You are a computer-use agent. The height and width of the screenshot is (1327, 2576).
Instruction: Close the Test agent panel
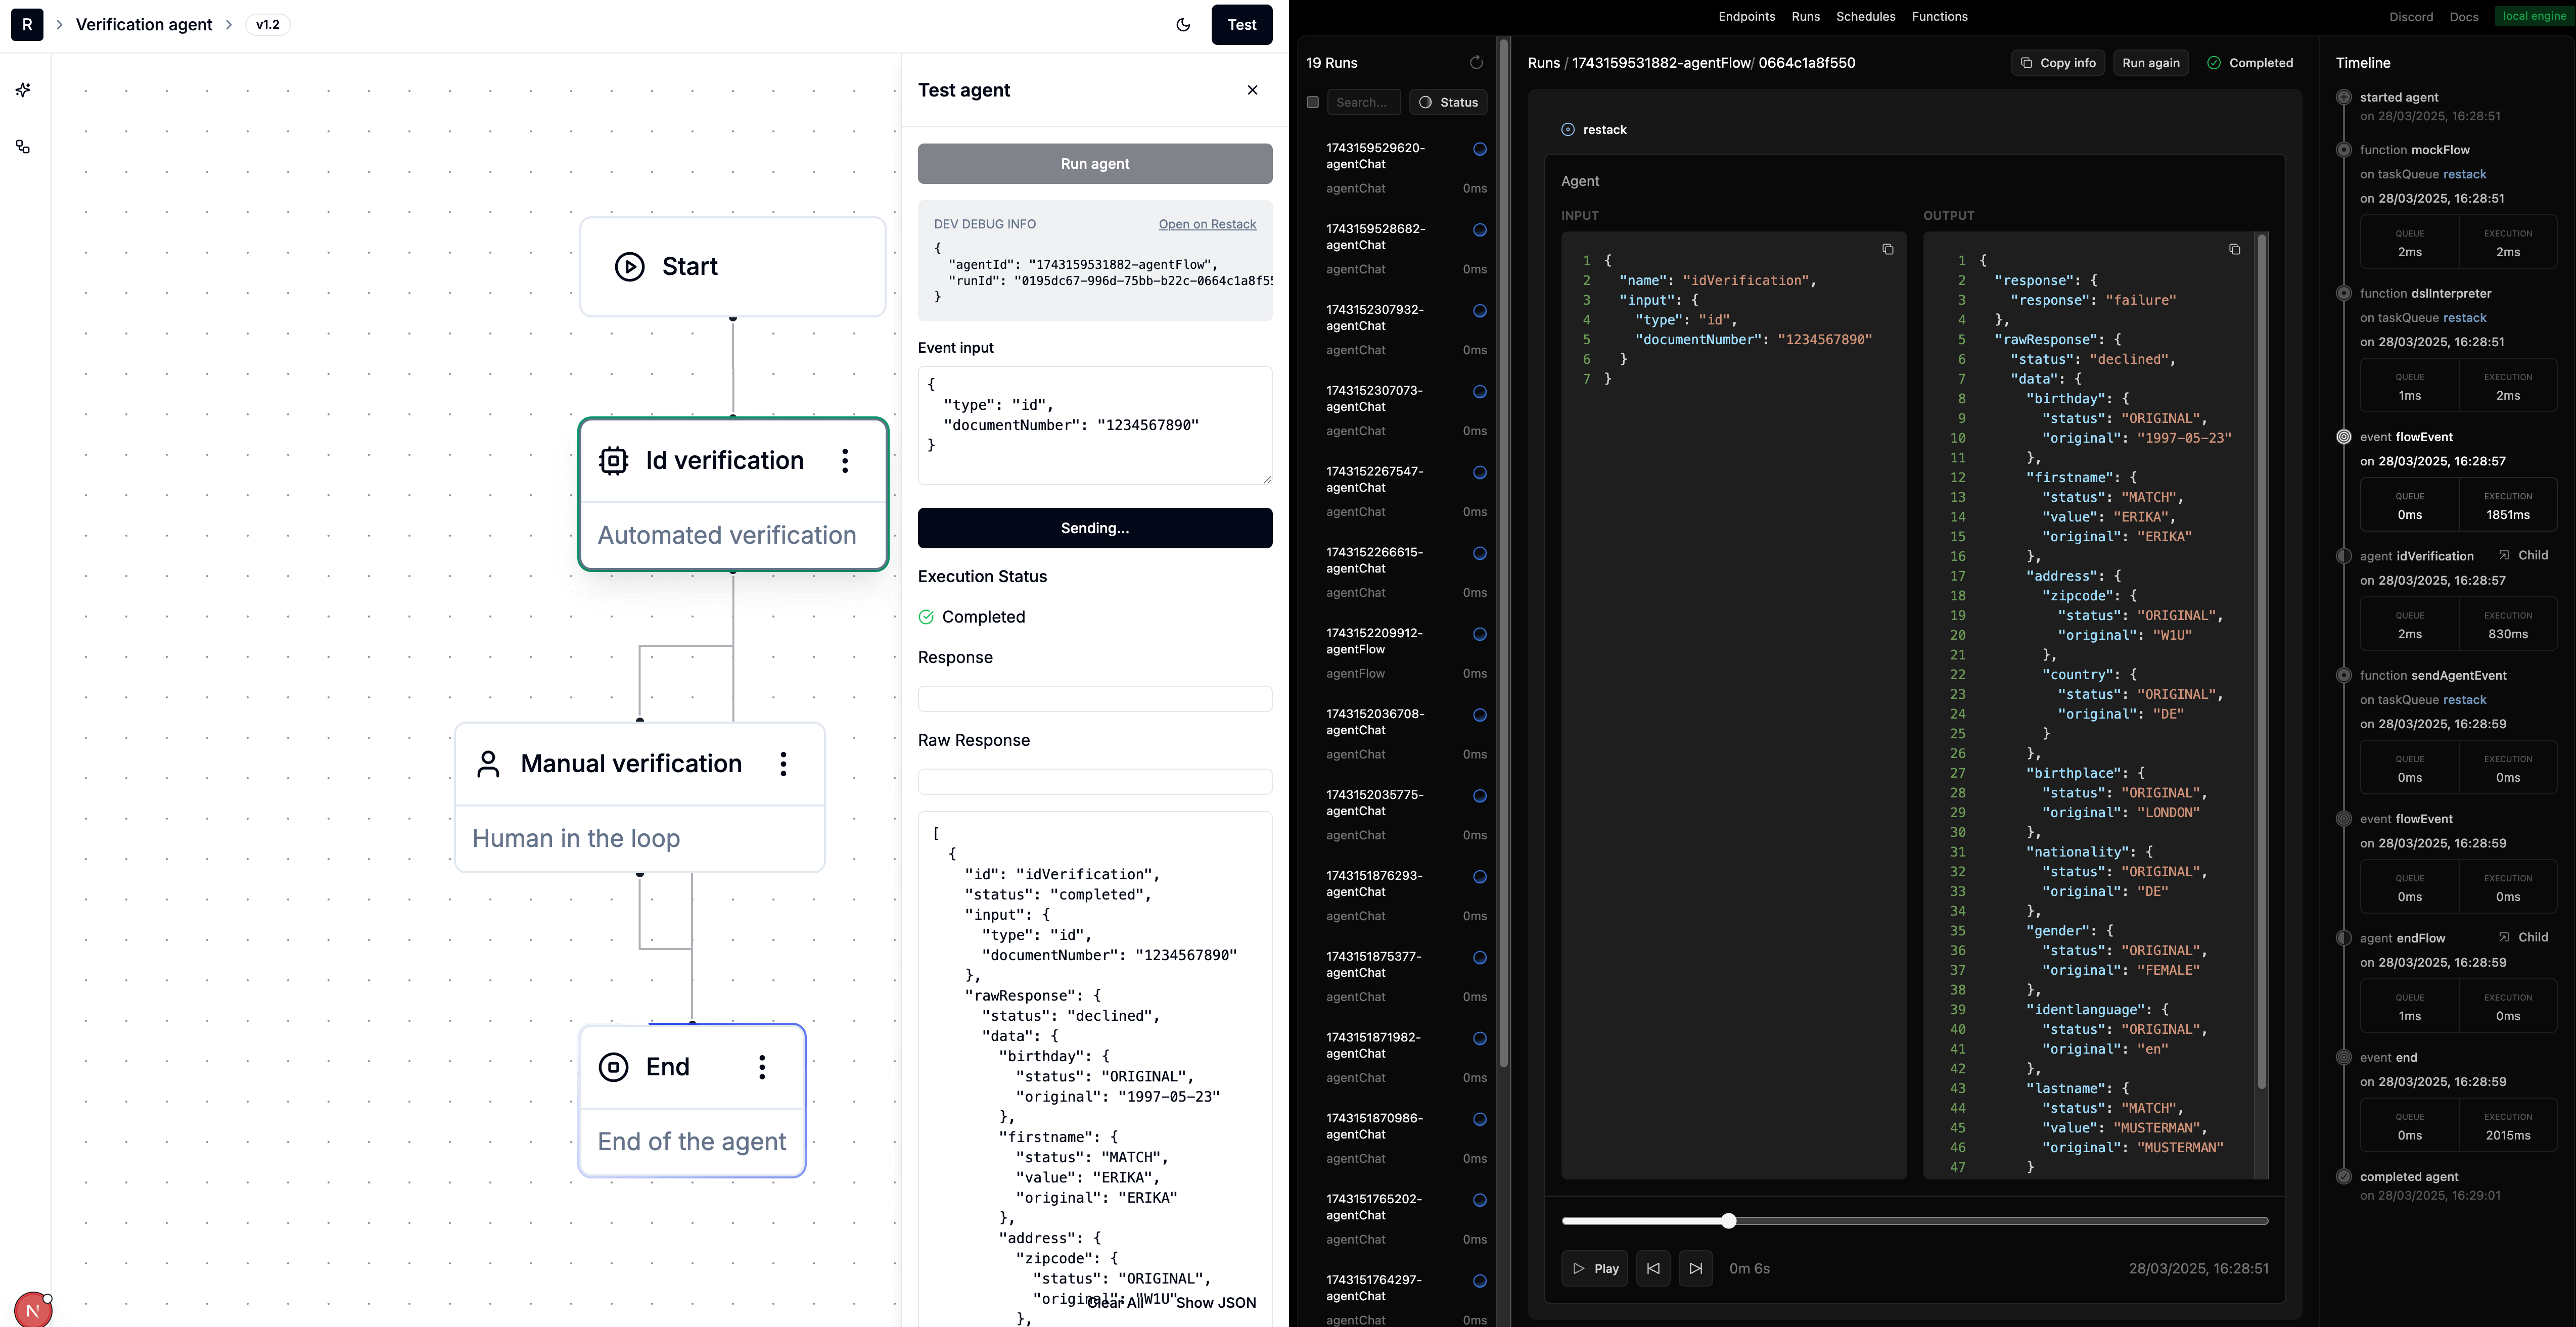tap(1252, 90)
